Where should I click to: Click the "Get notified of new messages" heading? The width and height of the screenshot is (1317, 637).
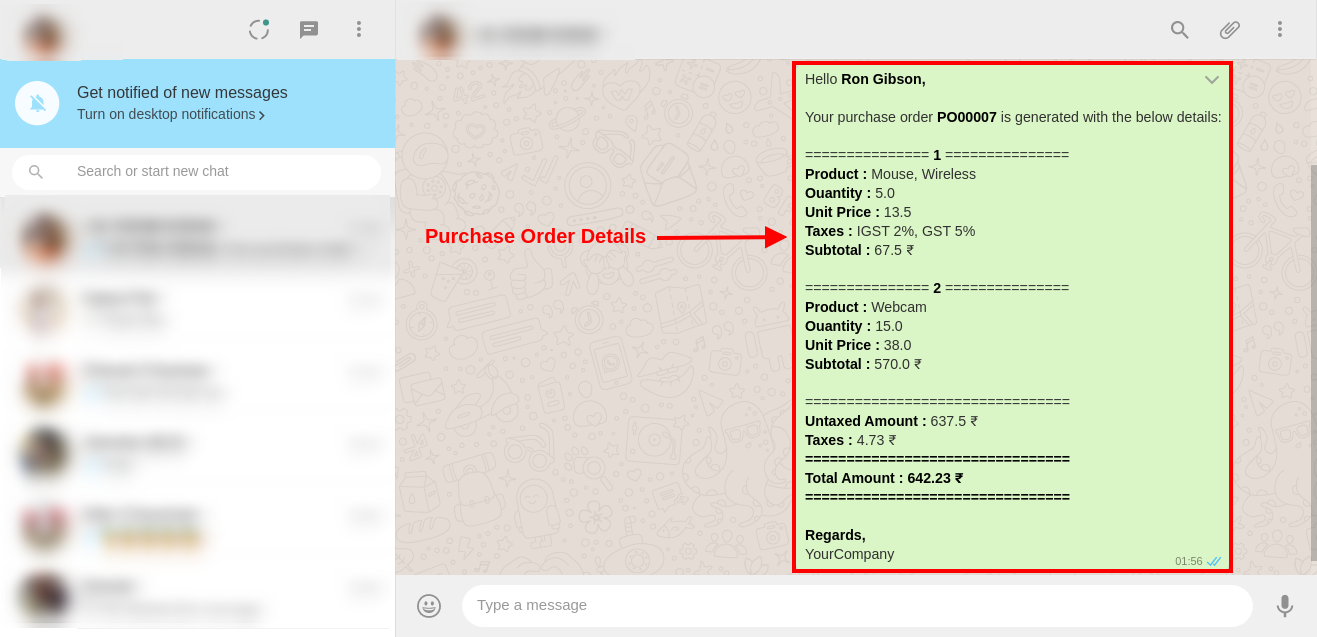(x=182, y=92)
